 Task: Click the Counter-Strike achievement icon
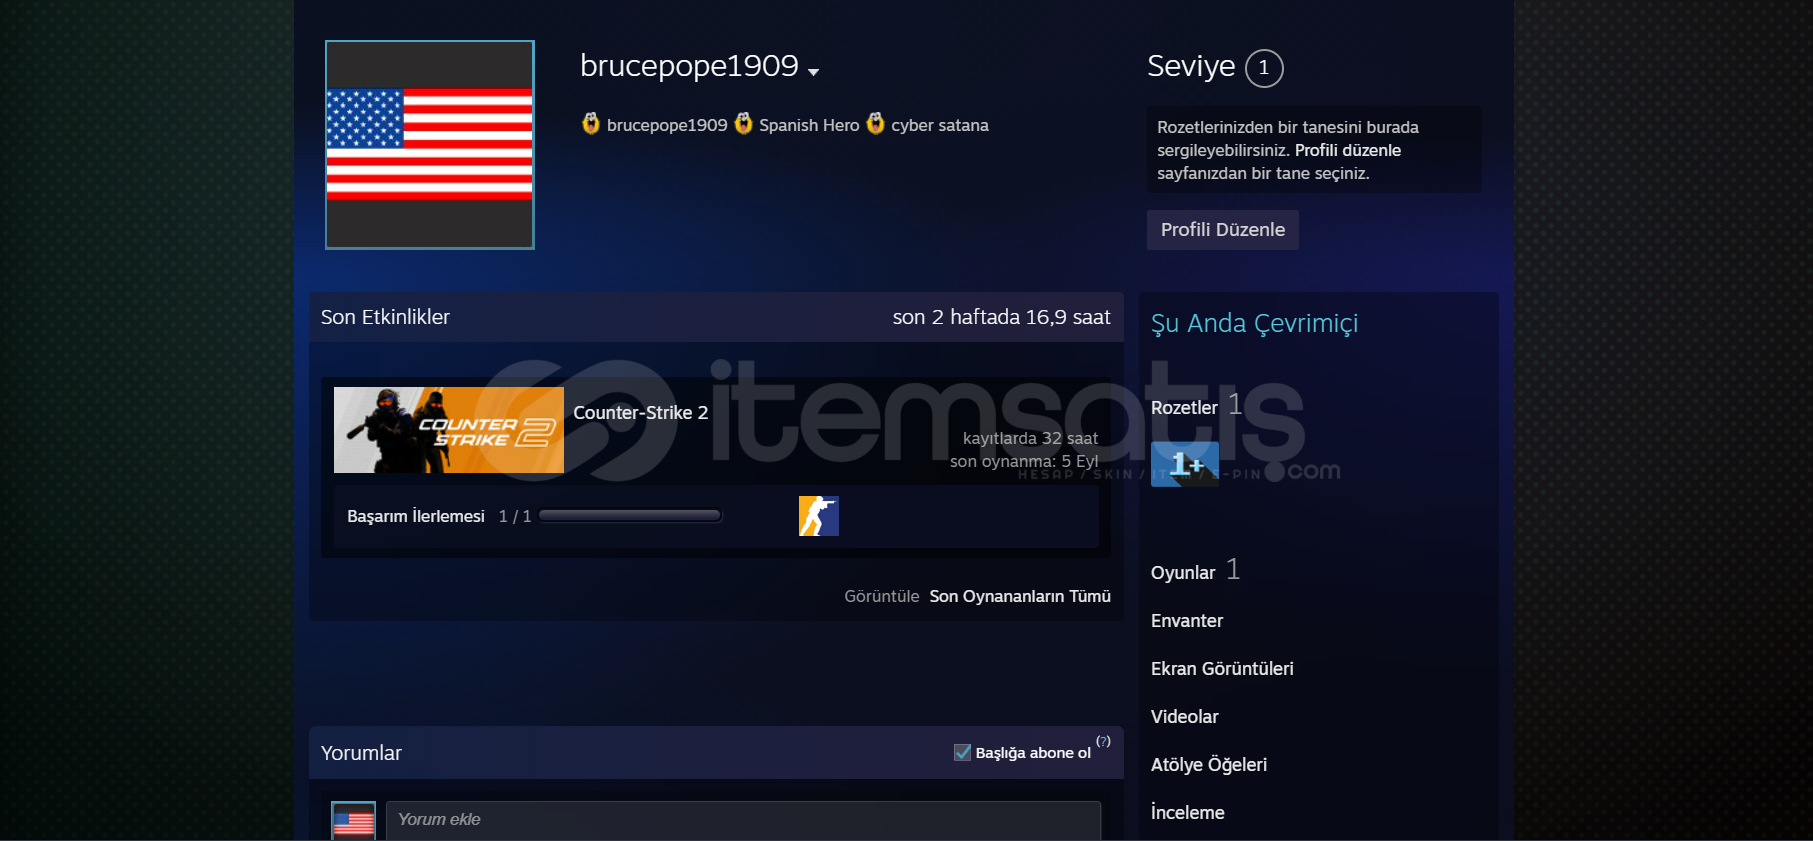click(819, 516)
